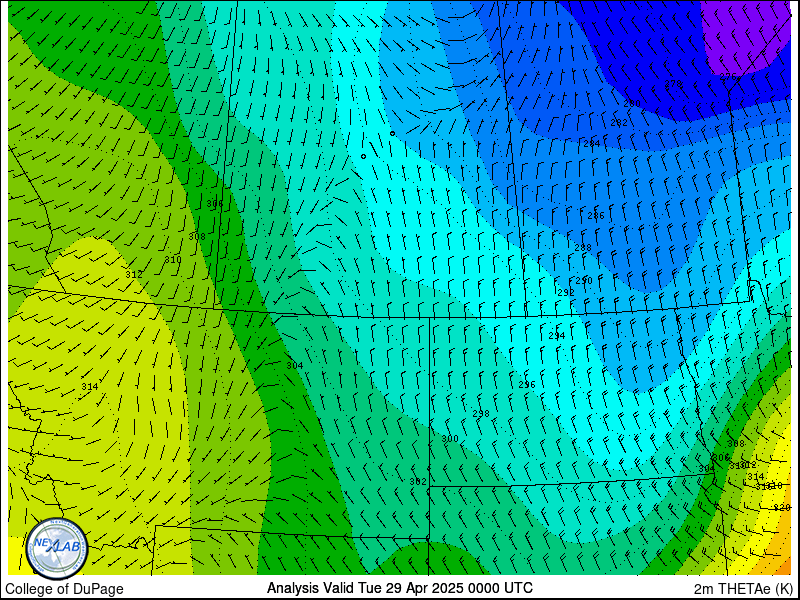Select the 288 contour label
Image resolution: width=800 pixels, height=600 pixels.
[x=583, y=248]
